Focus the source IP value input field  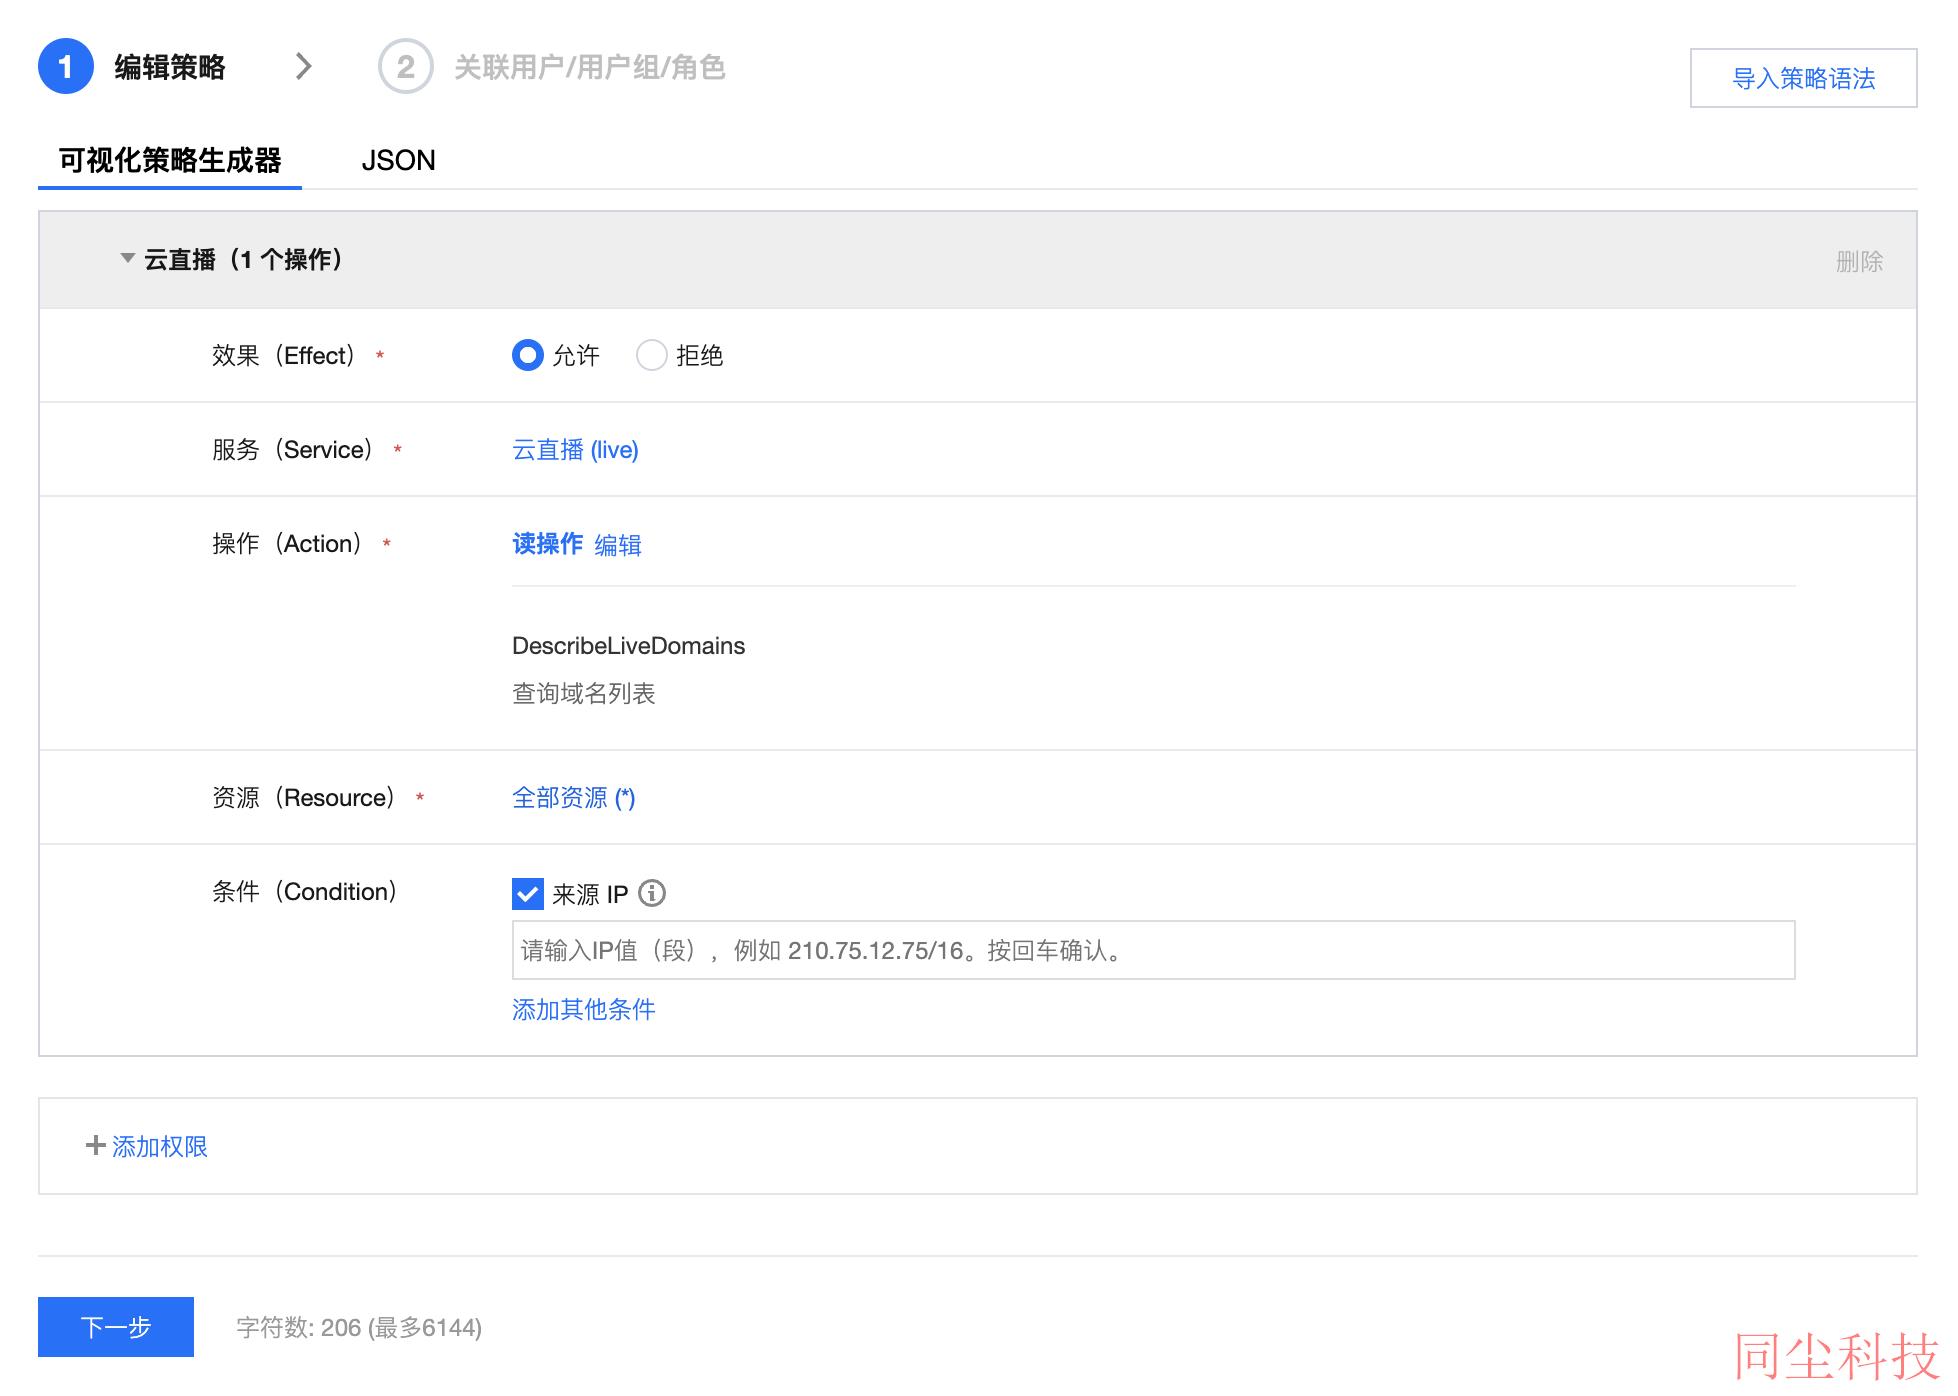point(1153,950)
